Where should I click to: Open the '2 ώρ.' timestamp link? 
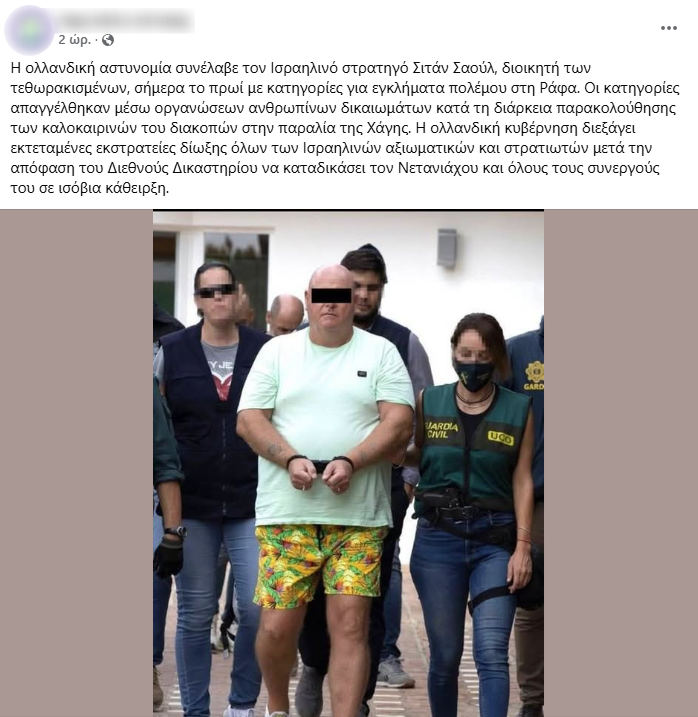[x=75, y=40]
